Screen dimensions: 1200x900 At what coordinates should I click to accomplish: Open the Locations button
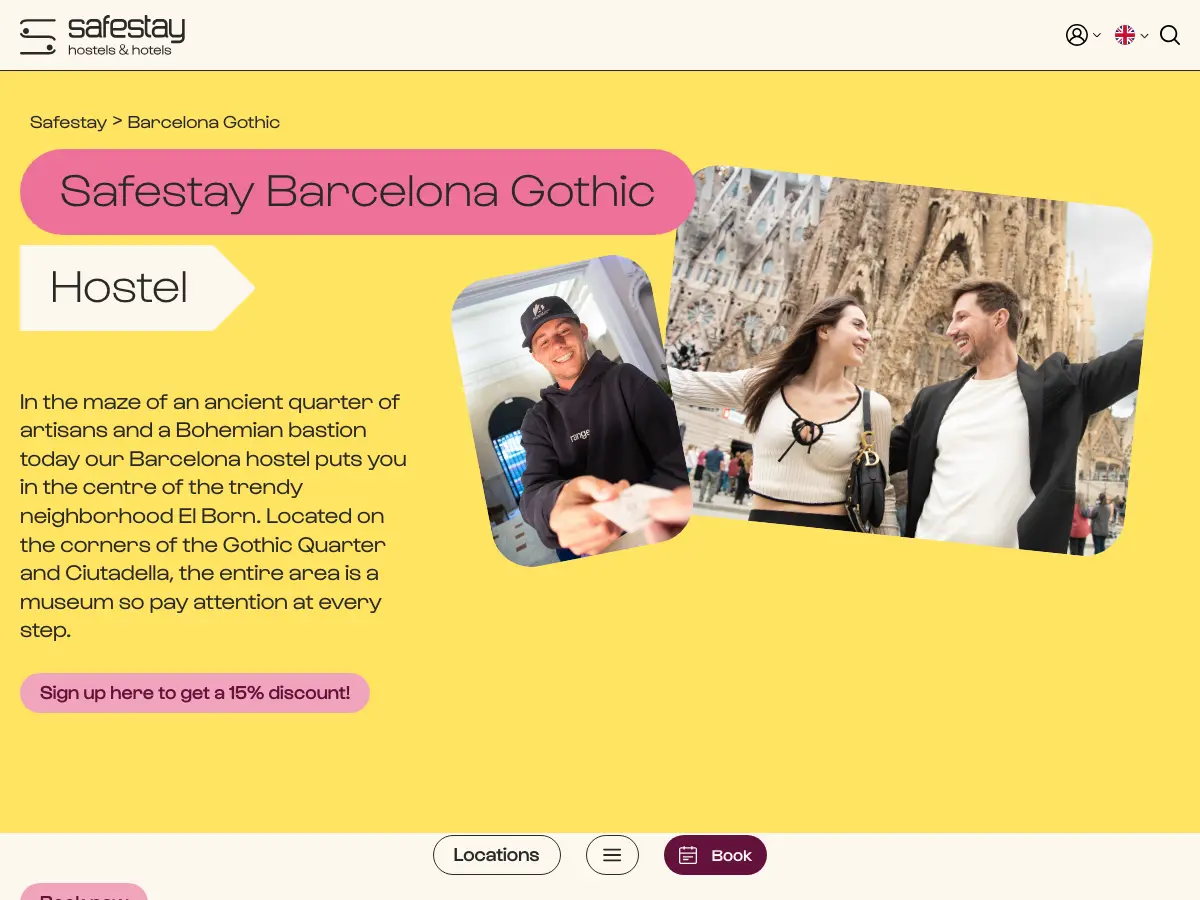point(497,855)
